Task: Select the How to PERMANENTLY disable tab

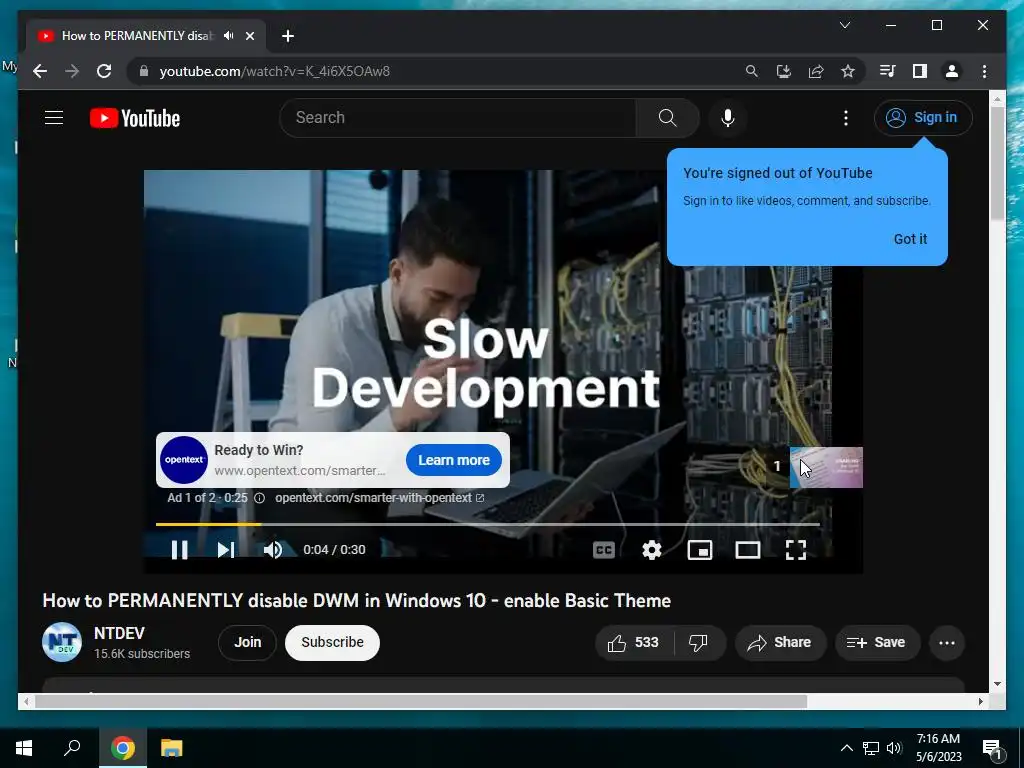Action: [x=146, y=36]
